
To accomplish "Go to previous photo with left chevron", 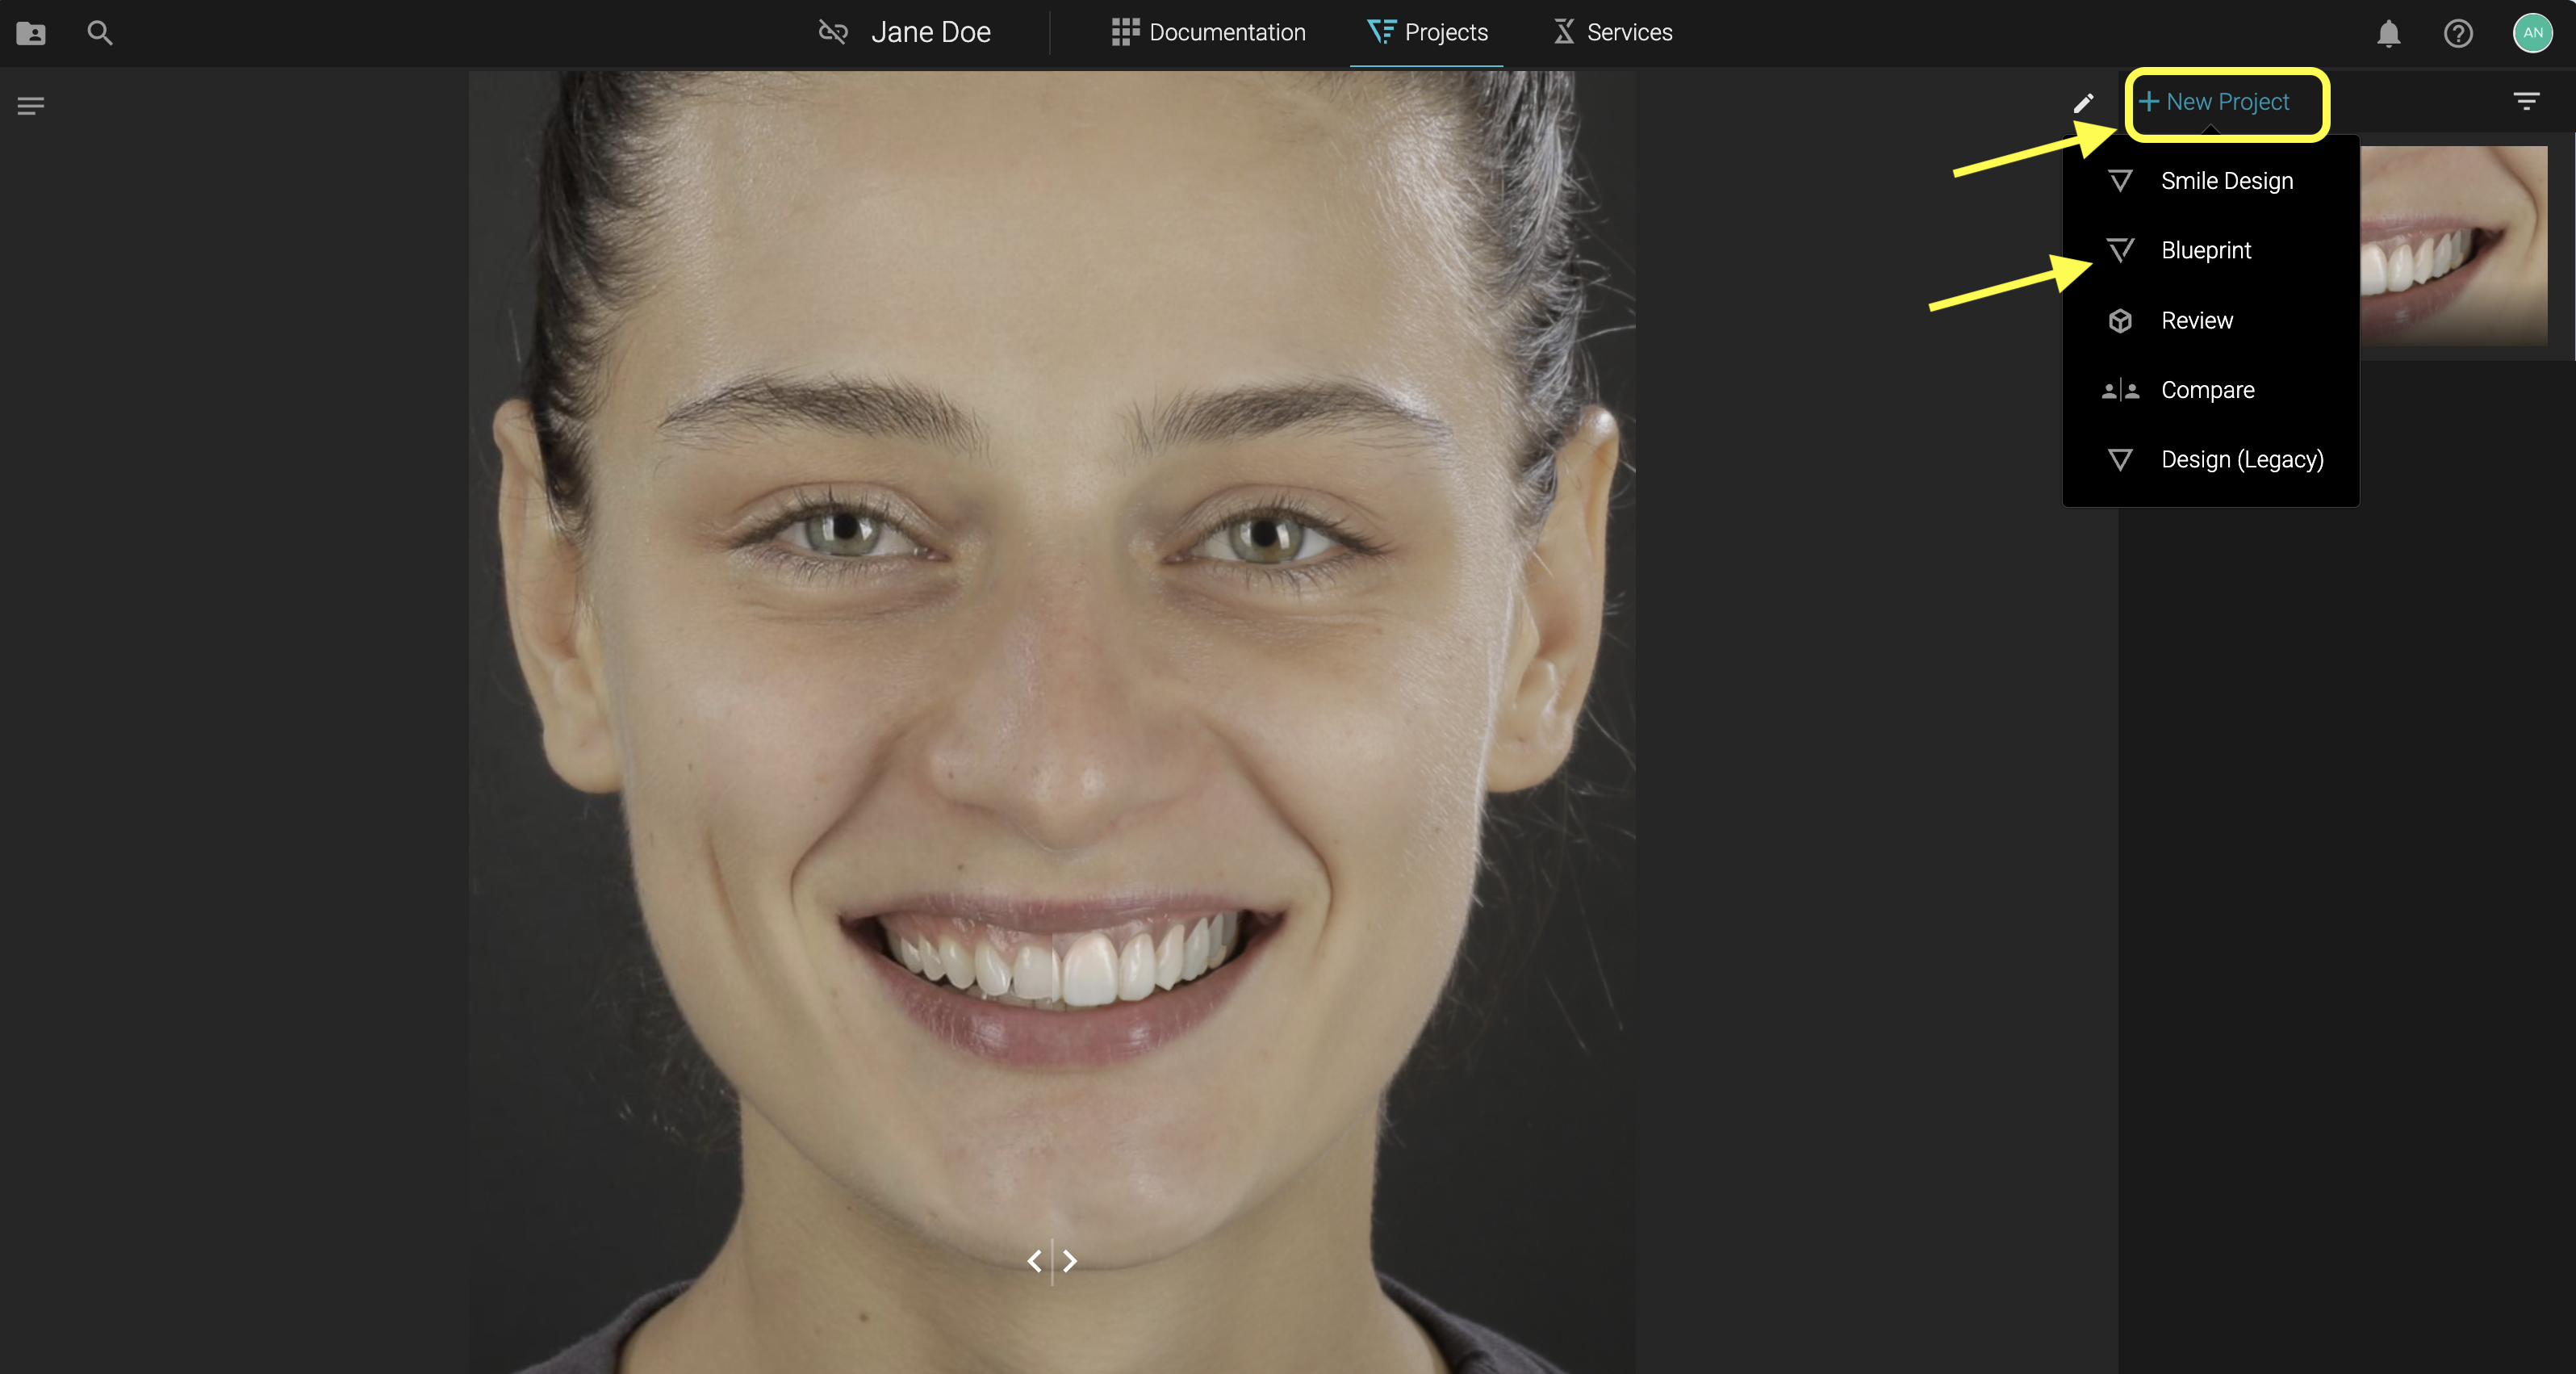I will click(x=1034, y=1261).
